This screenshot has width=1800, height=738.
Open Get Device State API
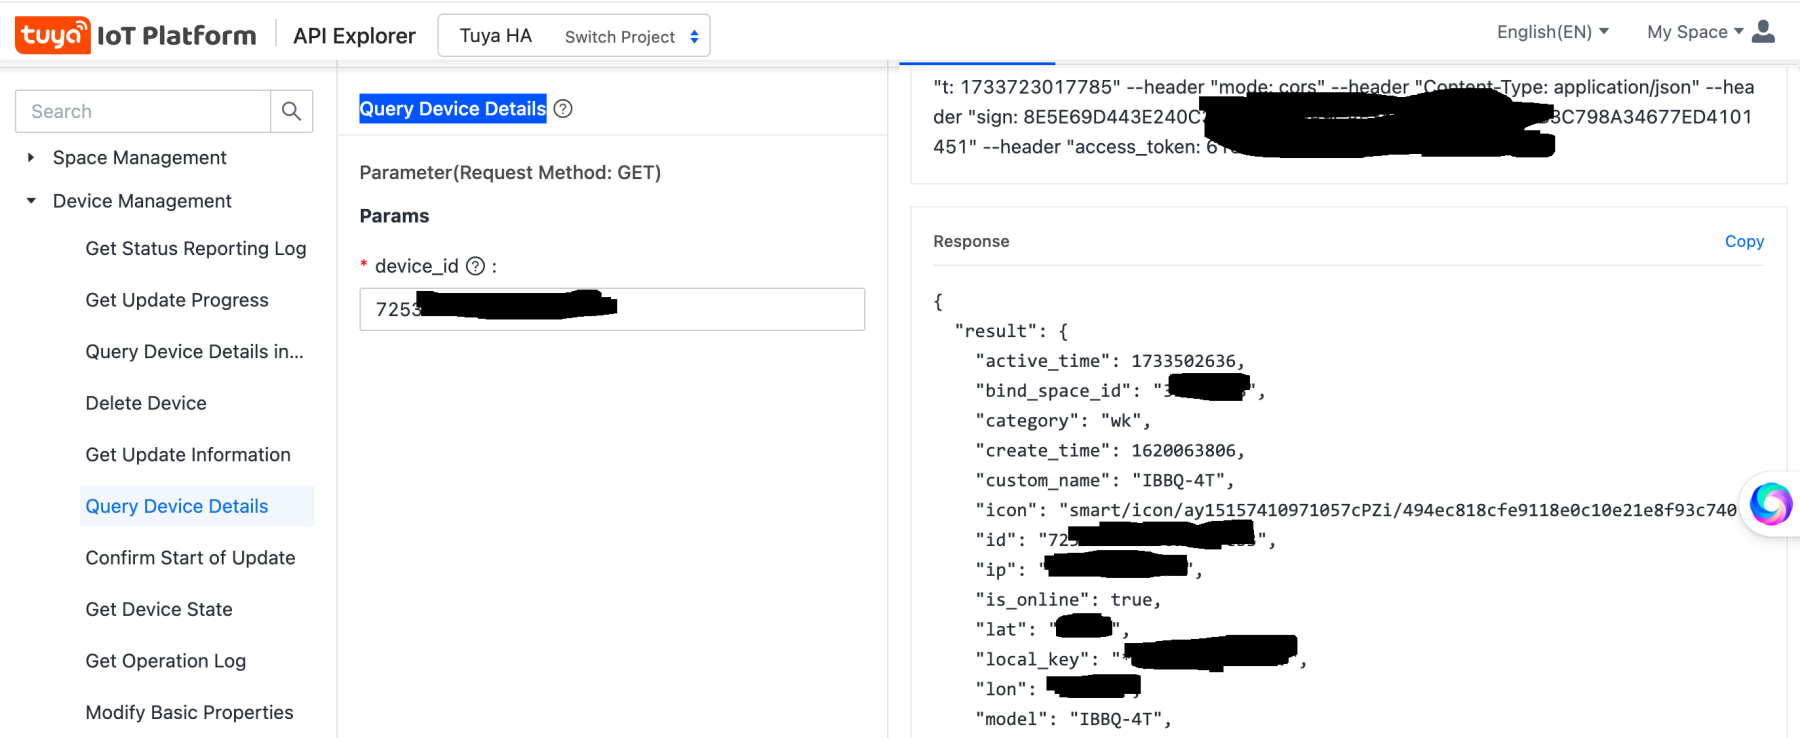(159, 609)
